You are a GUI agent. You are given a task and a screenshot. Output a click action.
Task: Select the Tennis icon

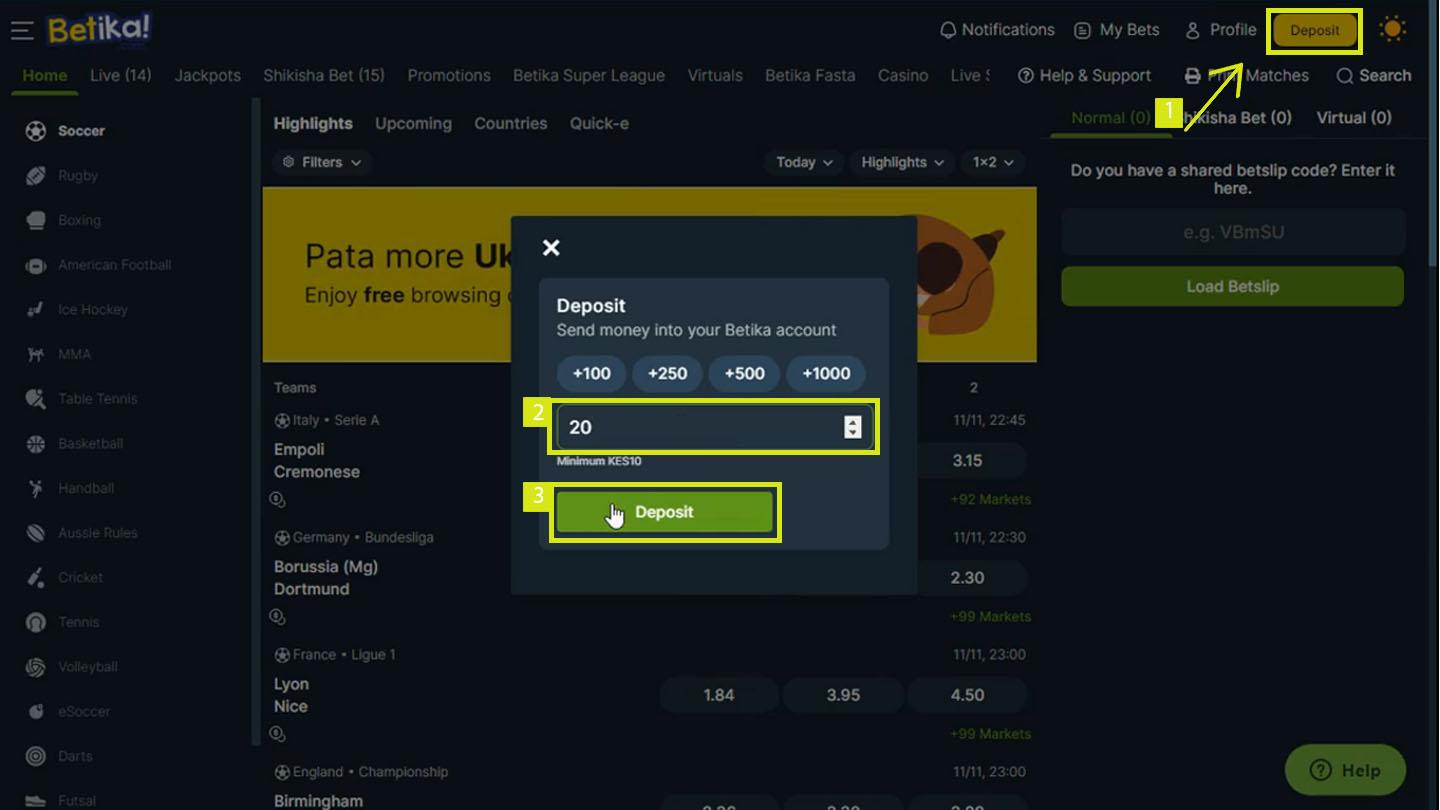36,622
